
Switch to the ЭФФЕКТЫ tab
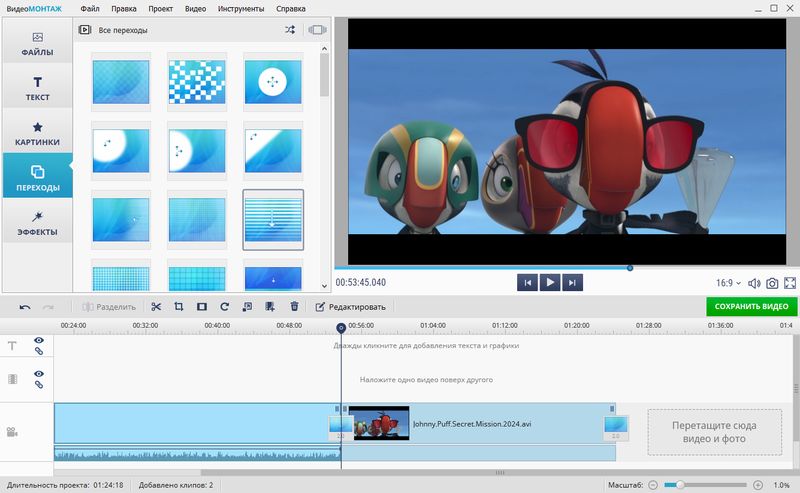coord(37,222)
